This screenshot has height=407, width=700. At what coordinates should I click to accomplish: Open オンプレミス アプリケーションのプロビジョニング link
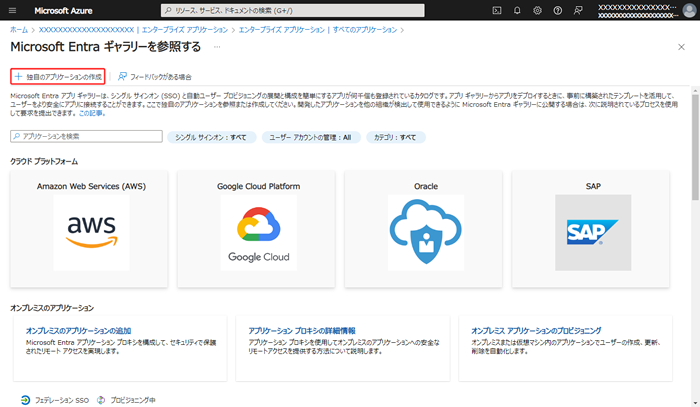(x=536, y=331)
